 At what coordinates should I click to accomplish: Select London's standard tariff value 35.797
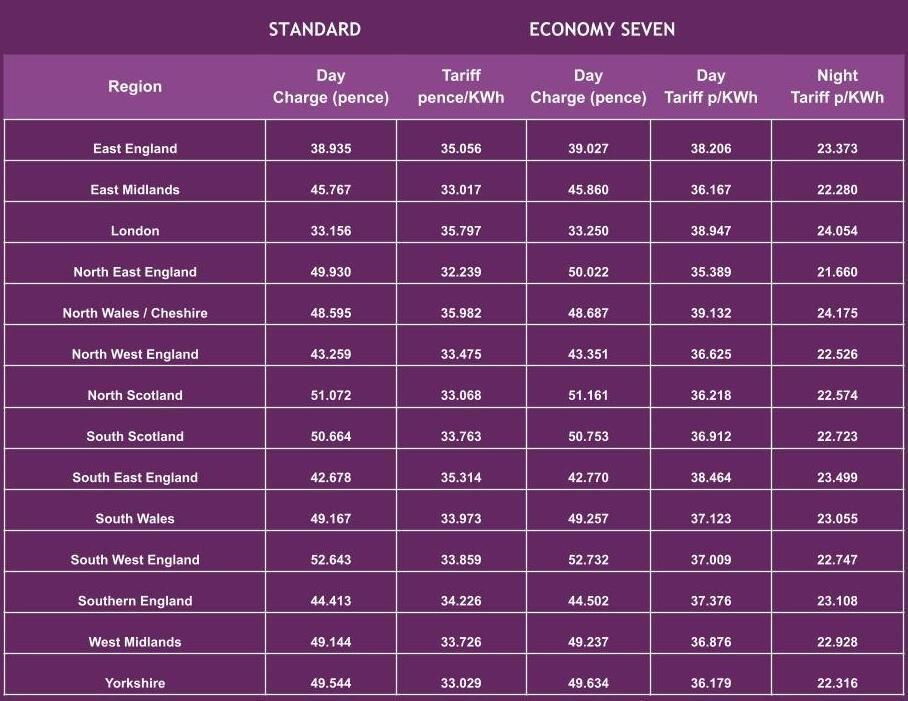click(x=461, y=231)
